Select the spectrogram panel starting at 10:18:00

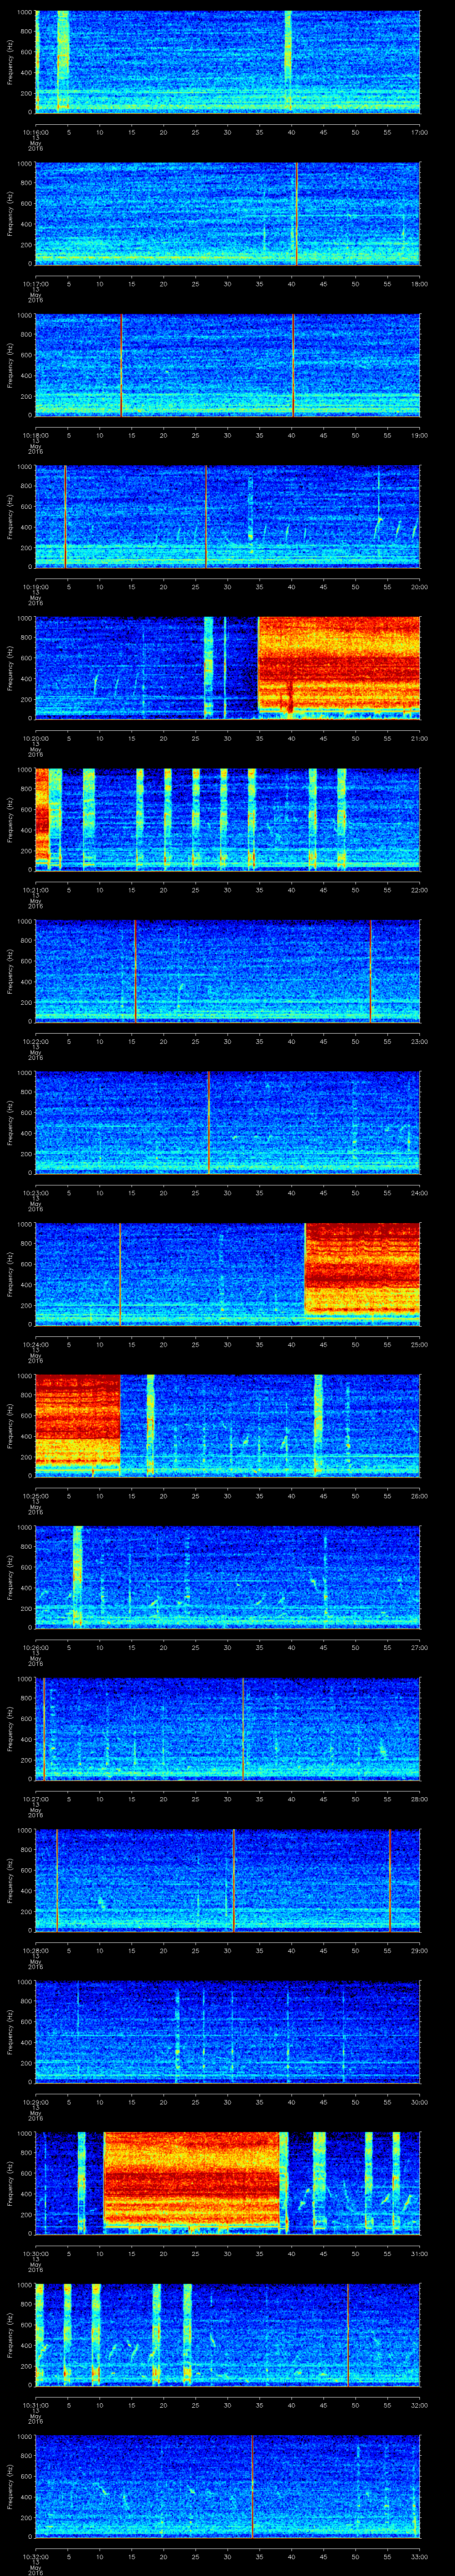click(227, 365)
